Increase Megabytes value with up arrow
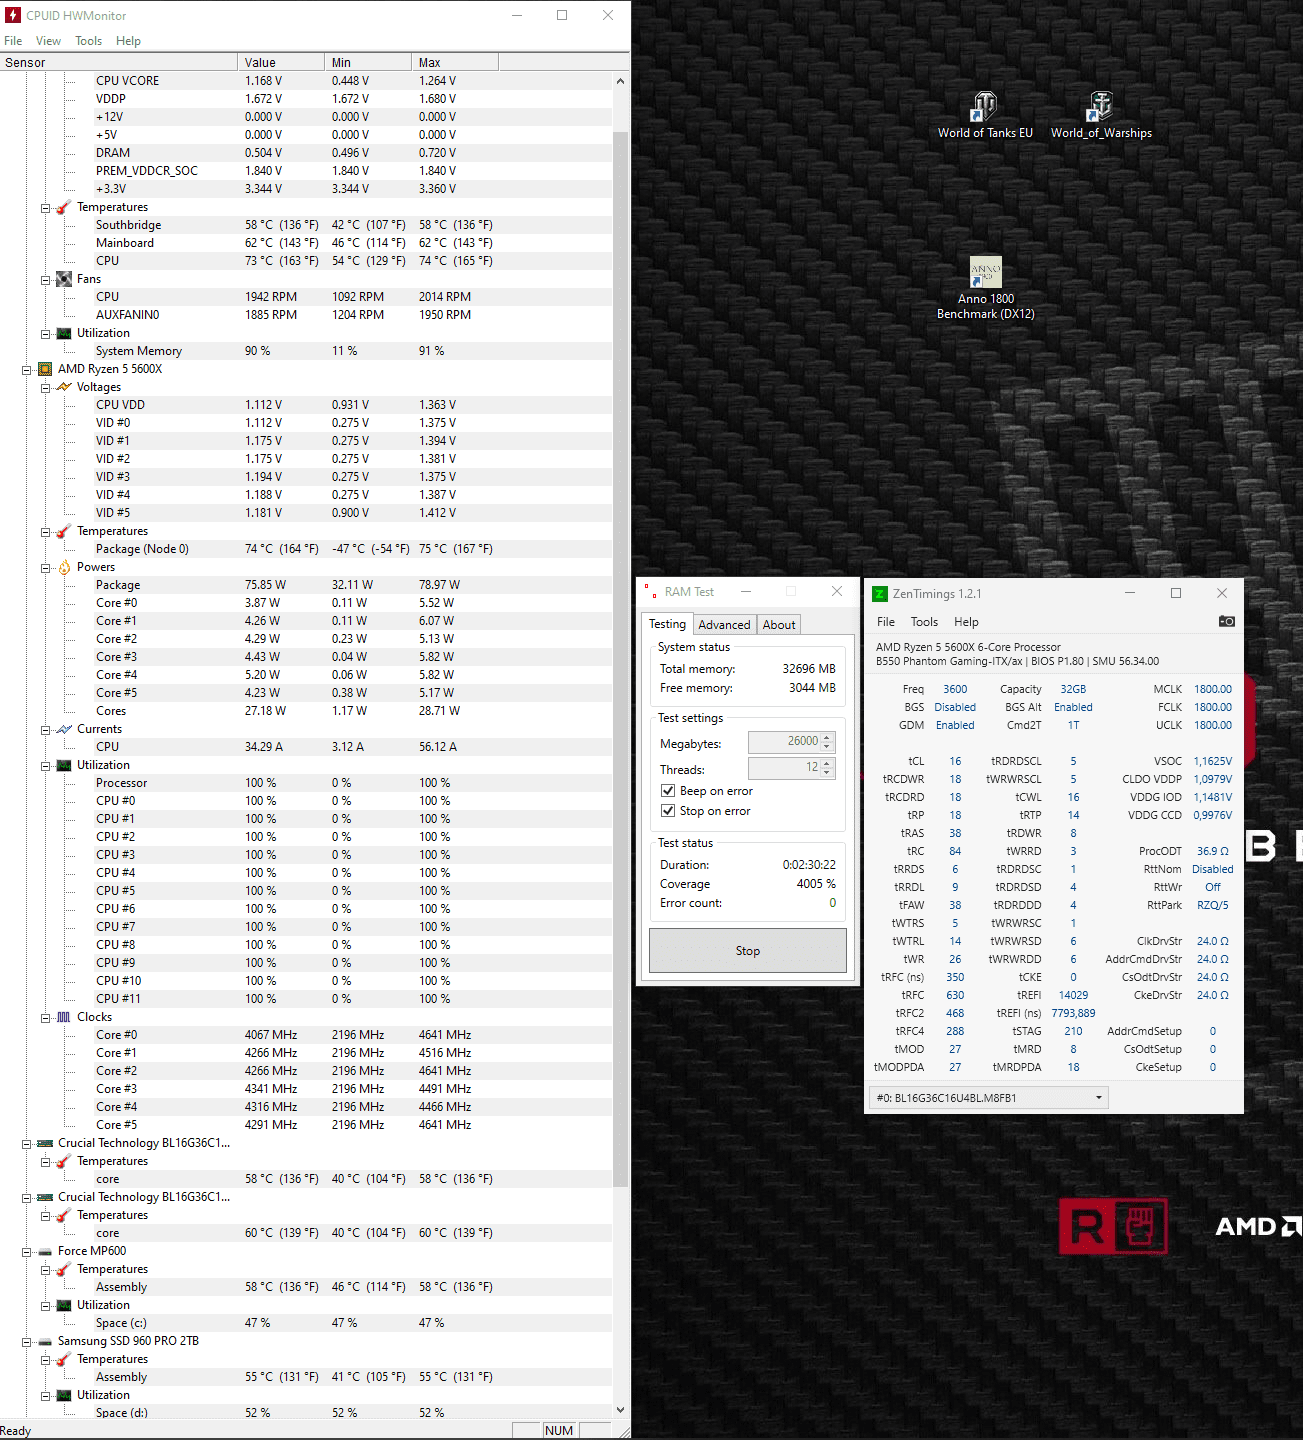Viewport: 1303px width, 1440px height. pyautogui.click(x=827, y=737)
